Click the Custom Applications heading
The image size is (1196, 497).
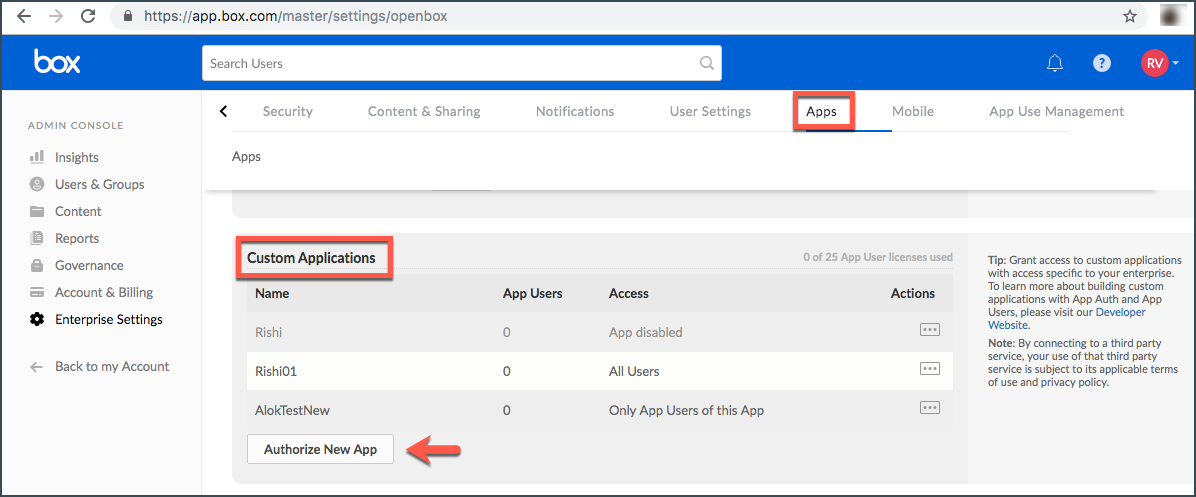click(x=311, y=258)
